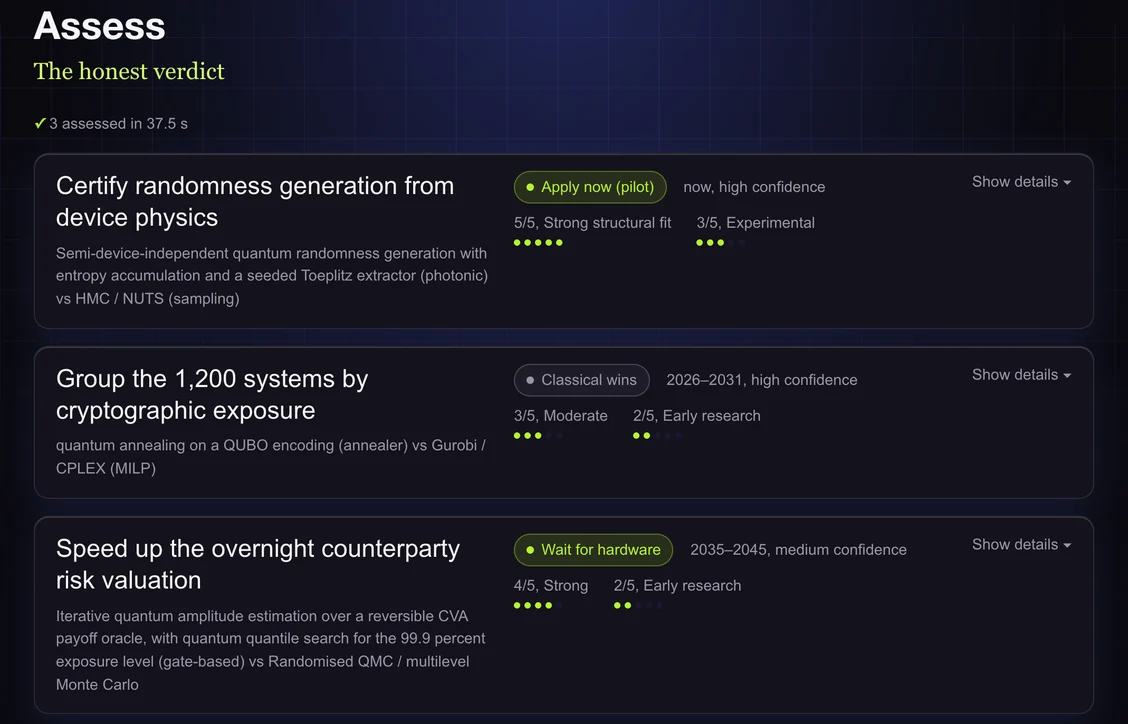Click The honest verdict subtitle
This screenshot has width=1128, height=724.
click(x=129, y=71)
